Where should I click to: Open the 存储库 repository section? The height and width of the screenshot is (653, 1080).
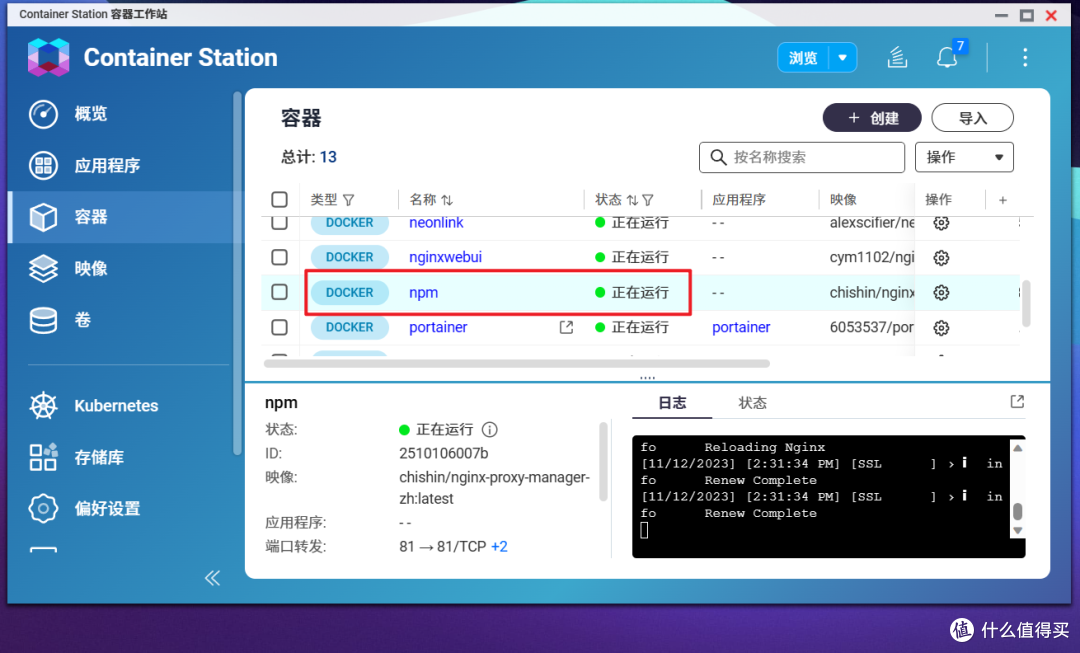77,457
